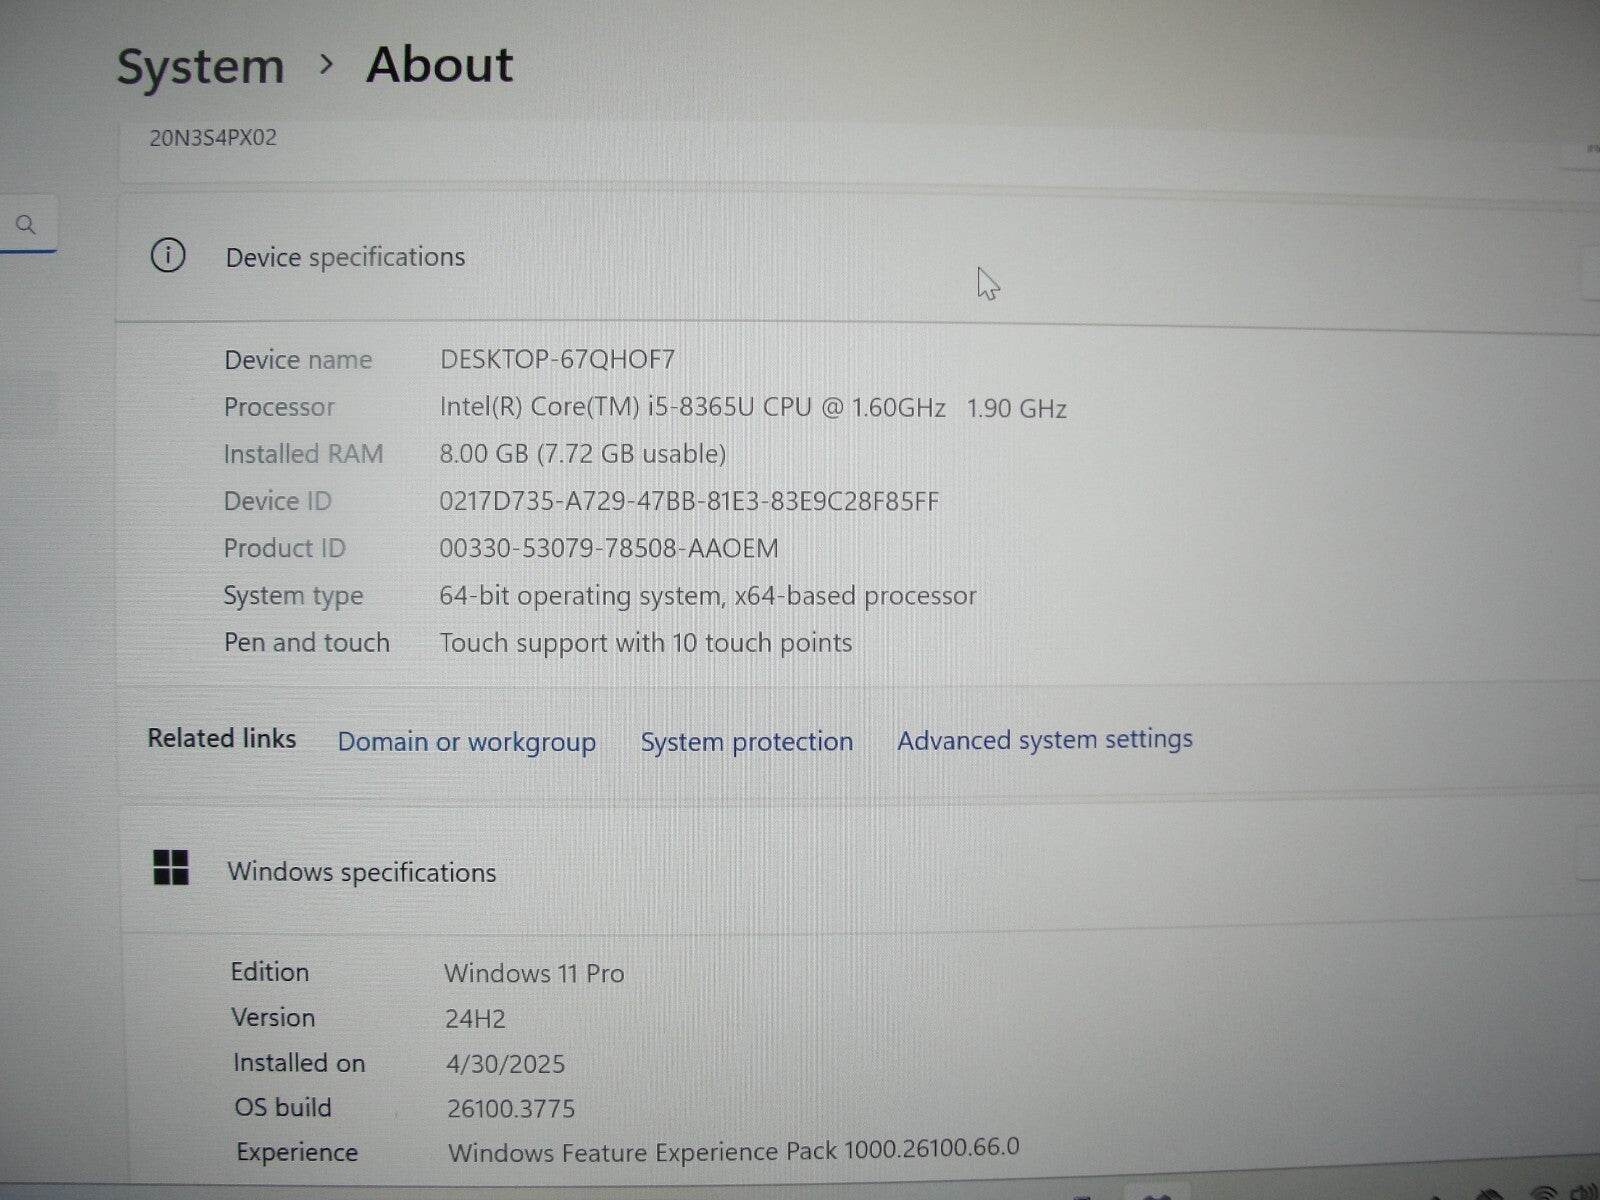Click the Device ID value text
The image size is (1600, 1200).
pyautogui.click(x=690, y=501)
